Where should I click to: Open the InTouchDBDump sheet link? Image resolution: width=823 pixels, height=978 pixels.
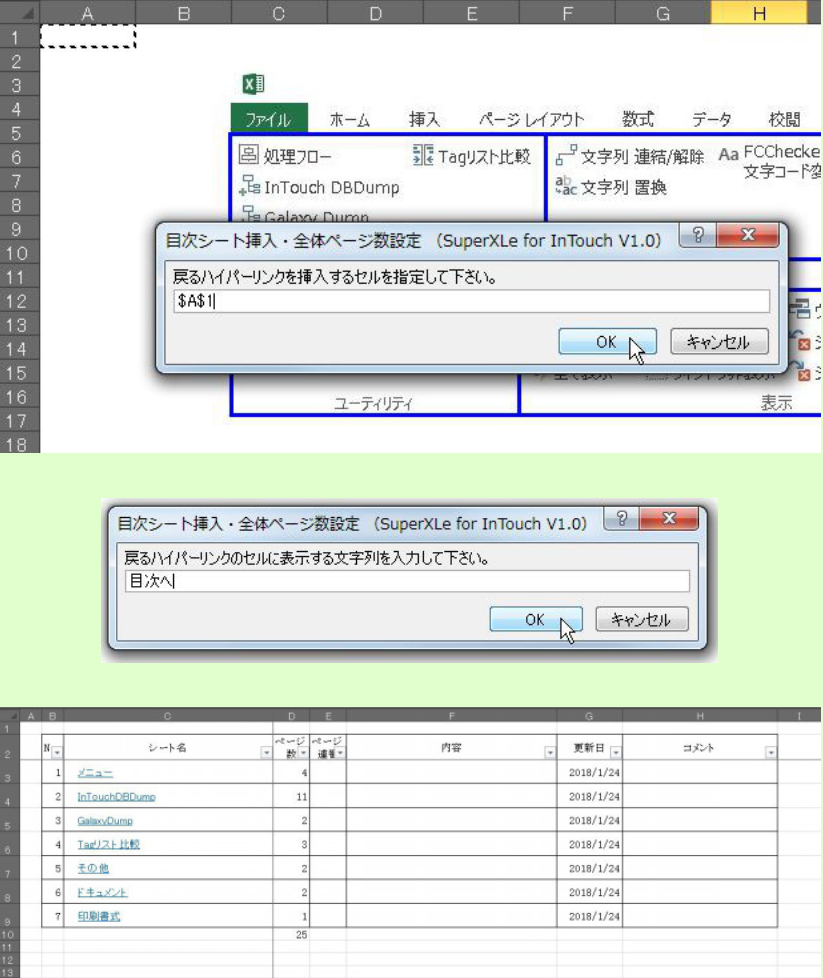(x=116, y=796)
